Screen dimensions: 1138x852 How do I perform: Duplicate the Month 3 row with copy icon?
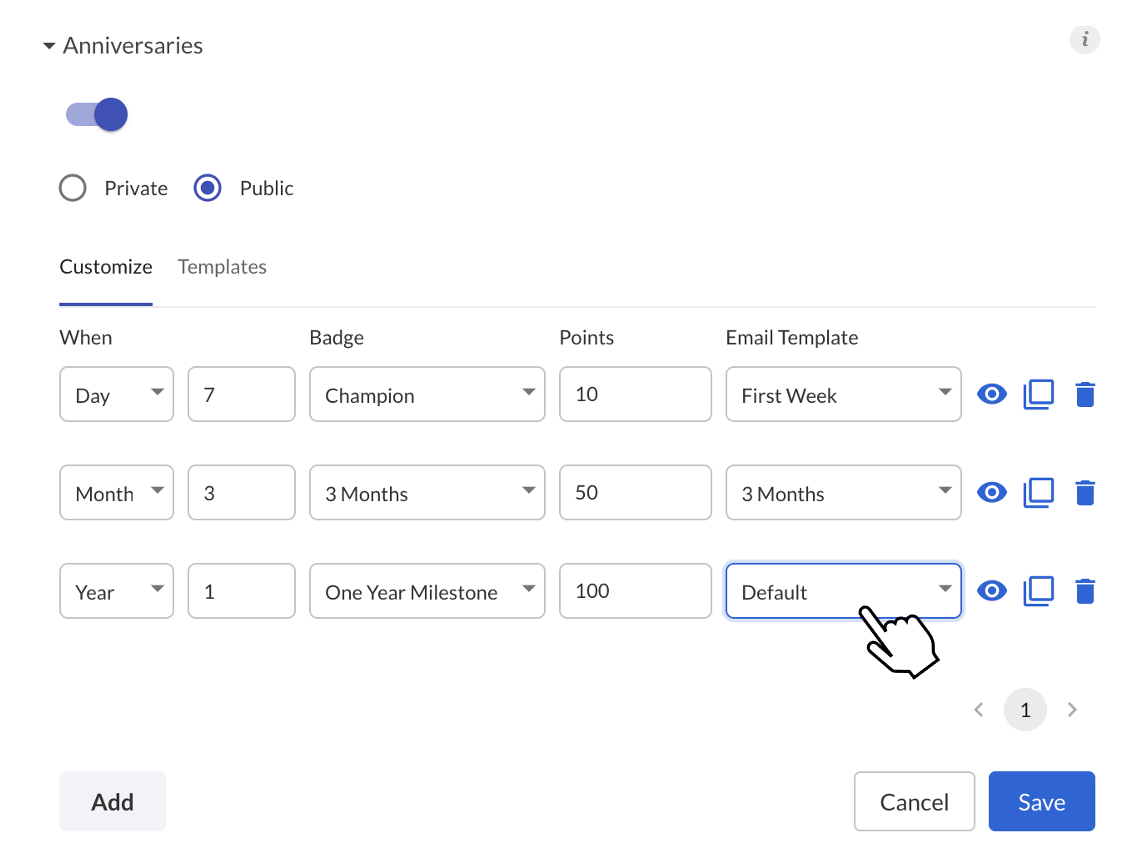[x=1039, y=493]
